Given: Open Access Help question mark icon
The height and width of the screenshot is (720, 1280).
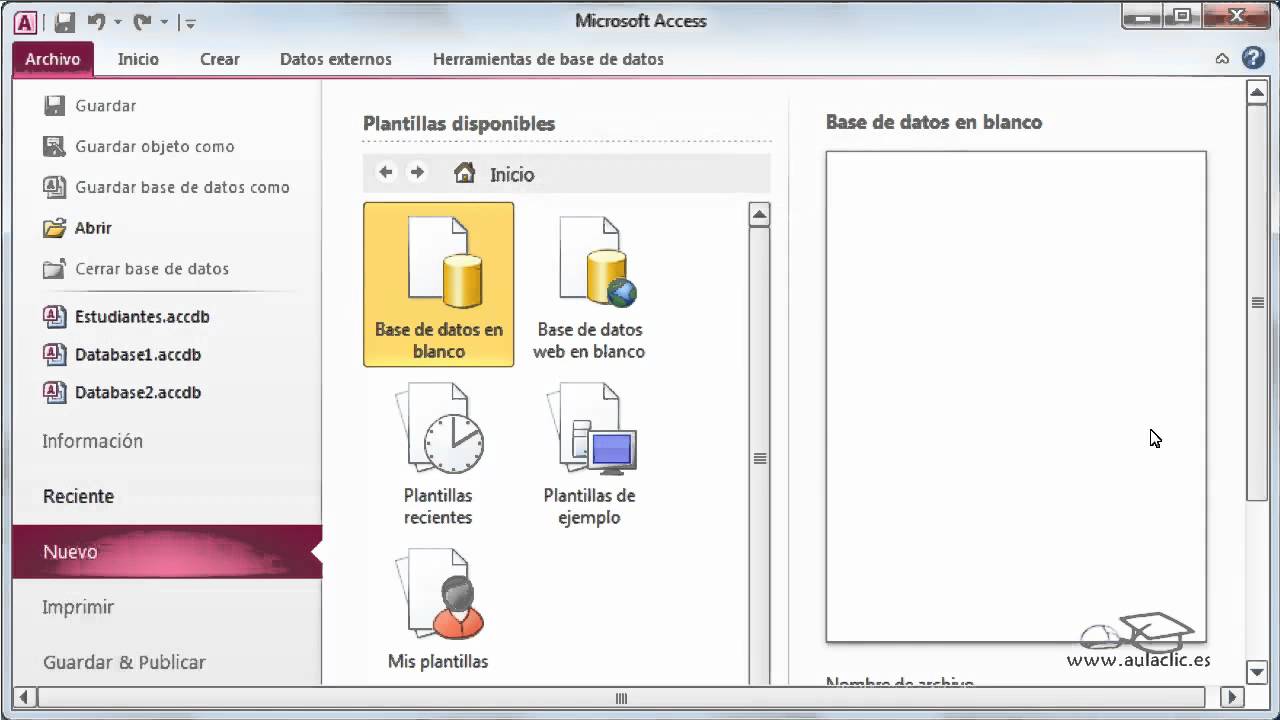Looking at the screenshot, I should point(1253,58).
